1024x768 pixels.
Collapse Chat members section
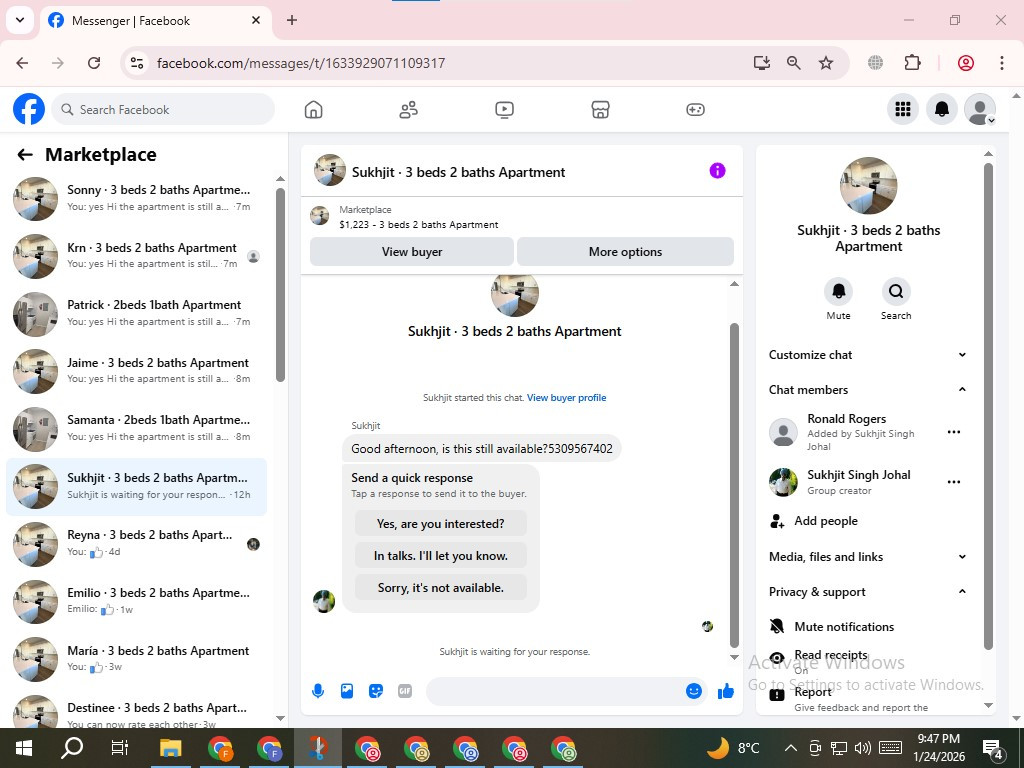(x=868, y=390)
